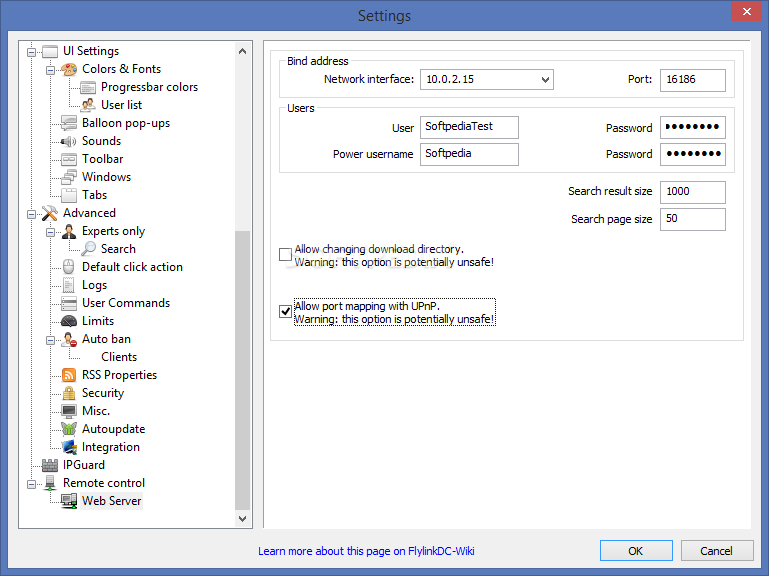769x576 pixels.
Task: Close the Settings dialog
Action: (746, 11)
